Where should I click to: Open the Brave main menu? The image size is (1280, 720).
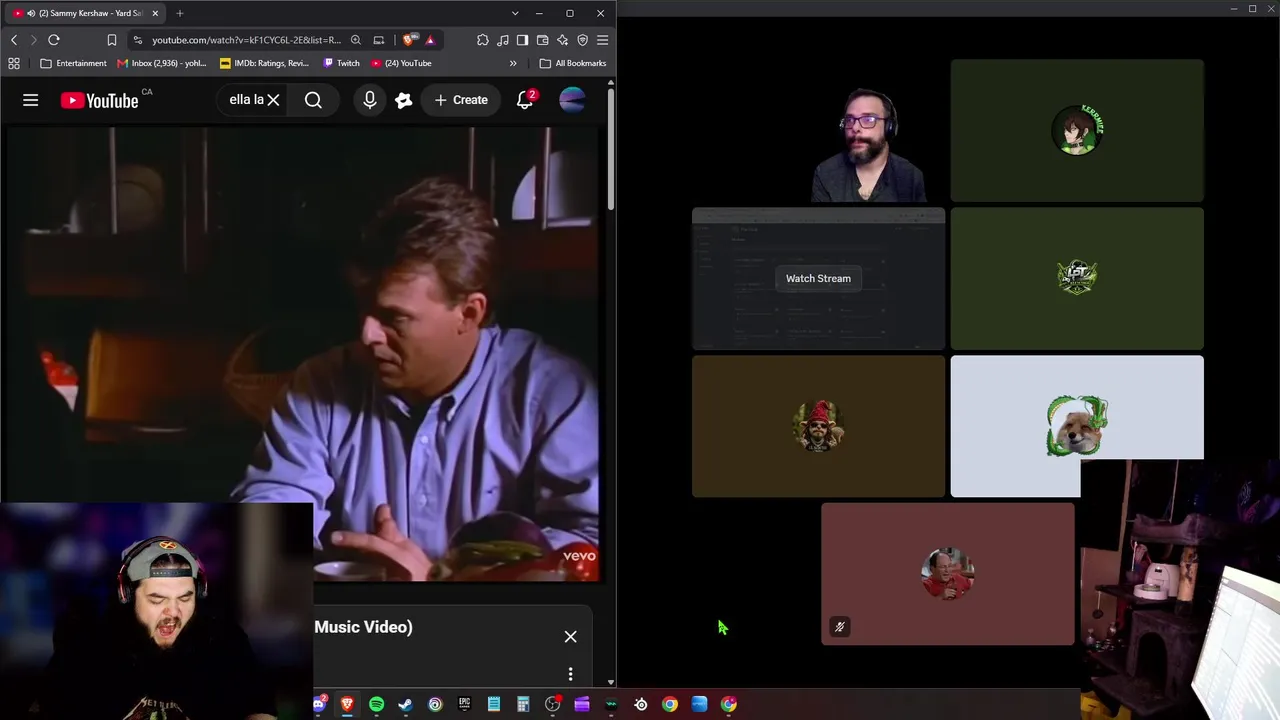602,40
